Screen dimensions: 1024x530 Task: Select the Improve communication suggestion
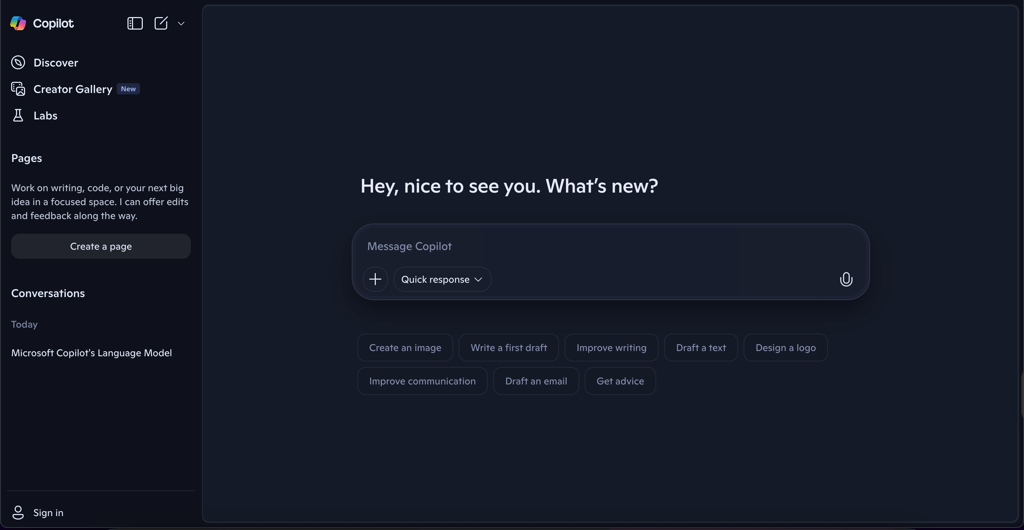(423, 381)
